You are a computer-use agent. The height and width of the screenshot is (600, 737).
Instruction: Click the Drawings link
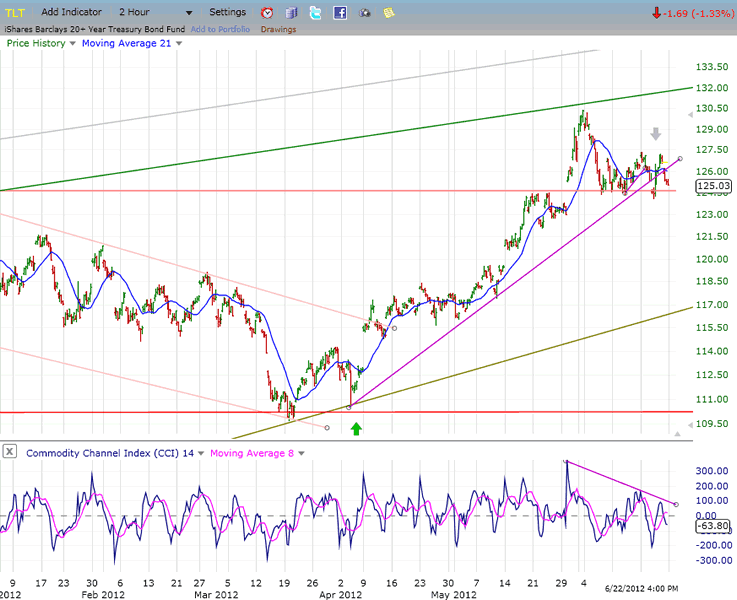(x=278, y=29)
